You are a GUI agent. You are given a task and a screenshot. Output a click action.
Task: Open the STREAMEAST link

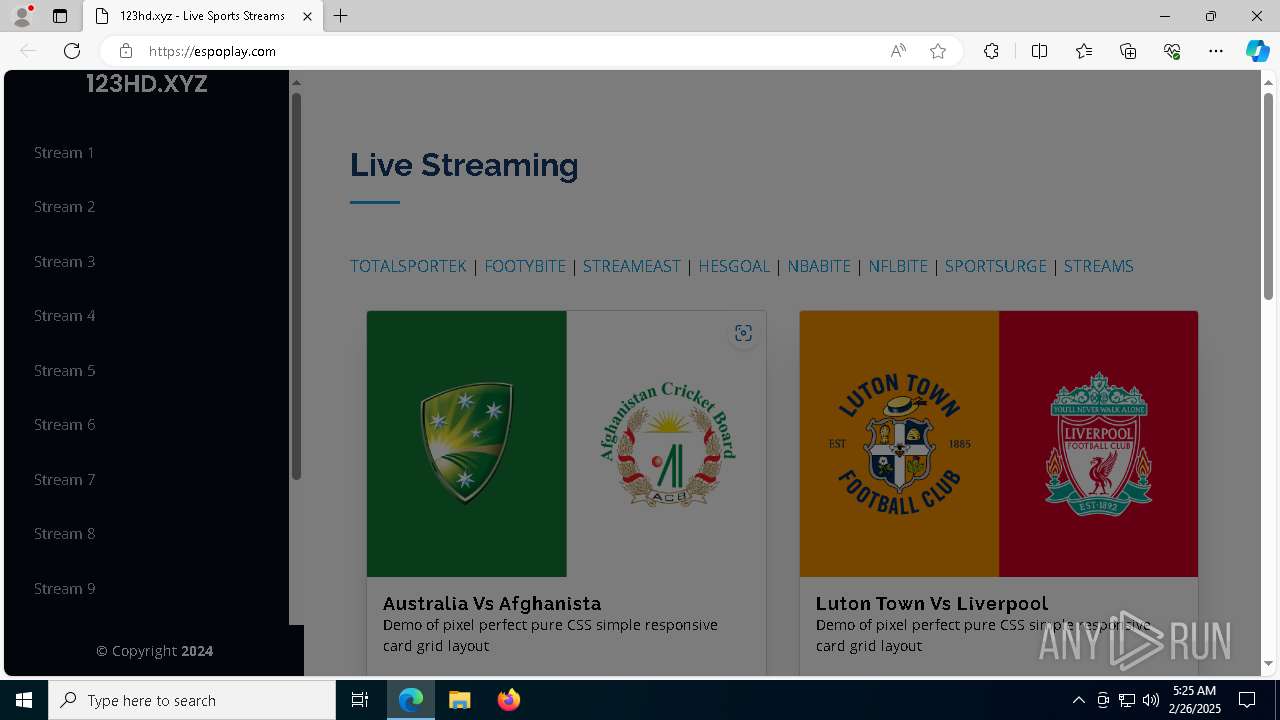click(631, 266)
